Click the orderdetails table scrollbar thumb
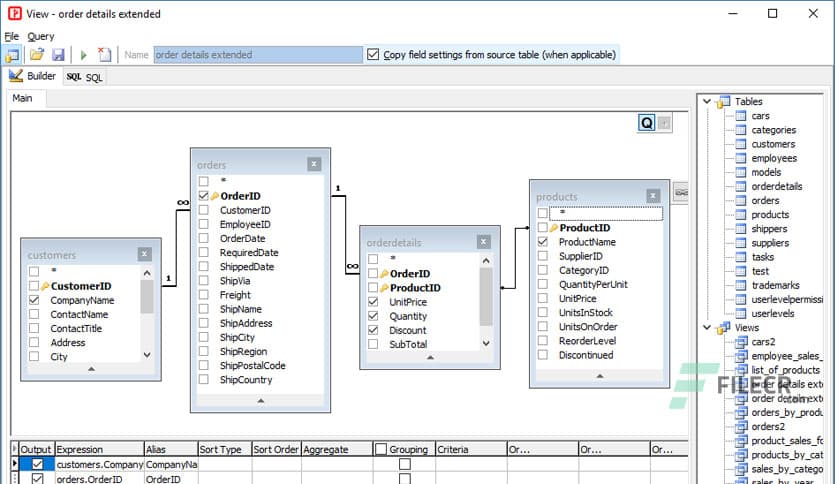Screen dimensions: 836x484 [486, 296]
